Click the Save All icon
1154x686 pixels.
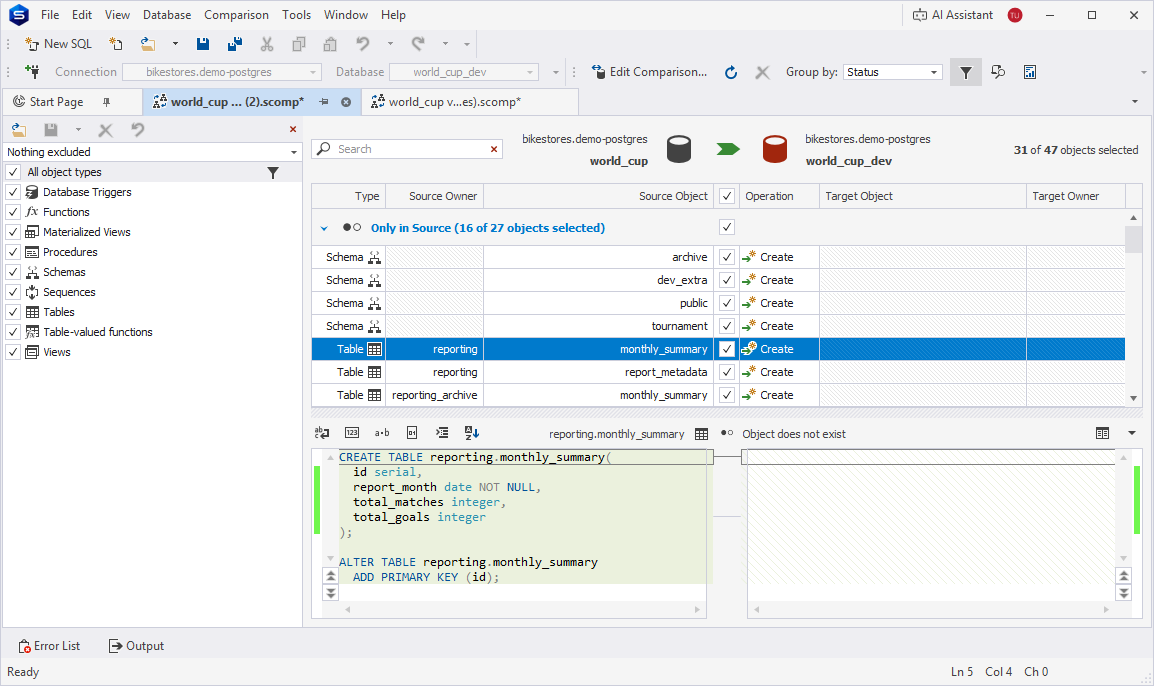[x=235, y=44]
